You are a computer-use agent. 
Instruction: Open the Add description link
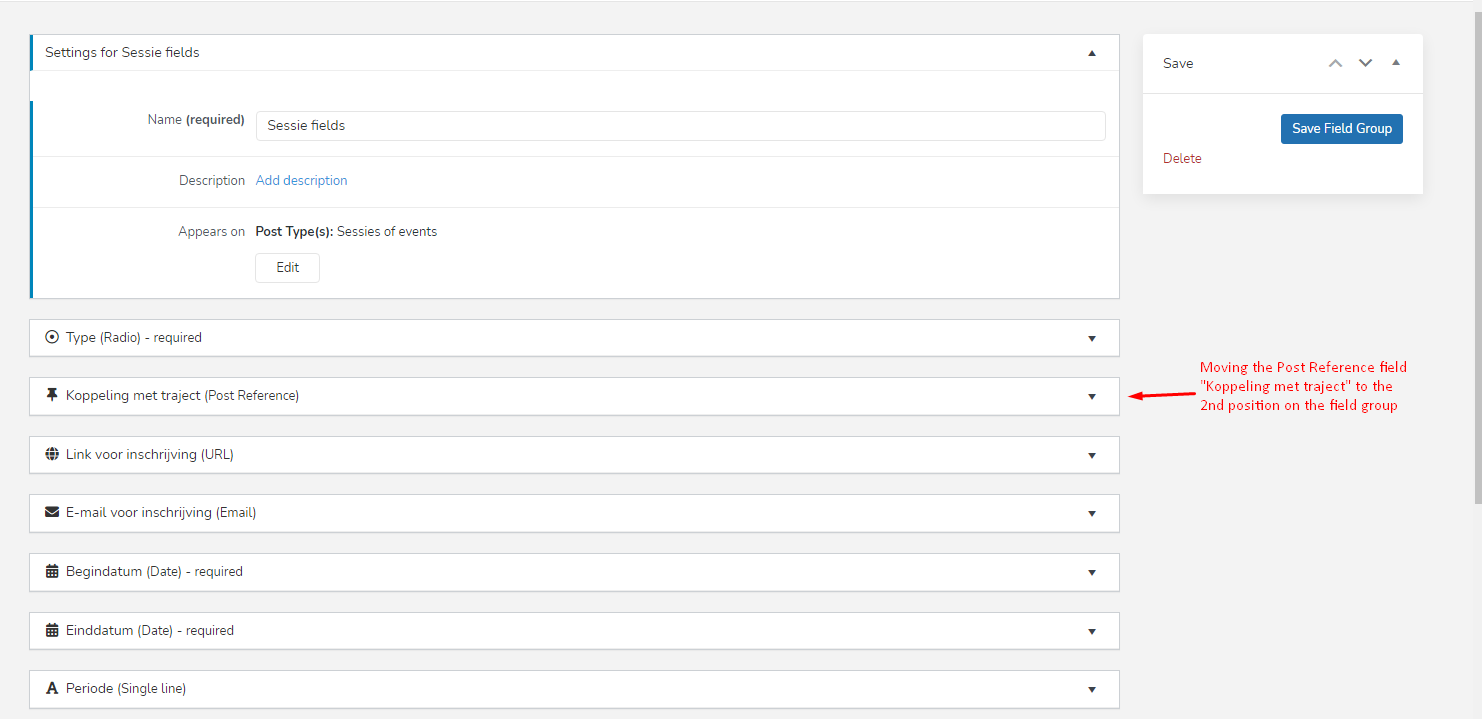[x=301, y=181]
